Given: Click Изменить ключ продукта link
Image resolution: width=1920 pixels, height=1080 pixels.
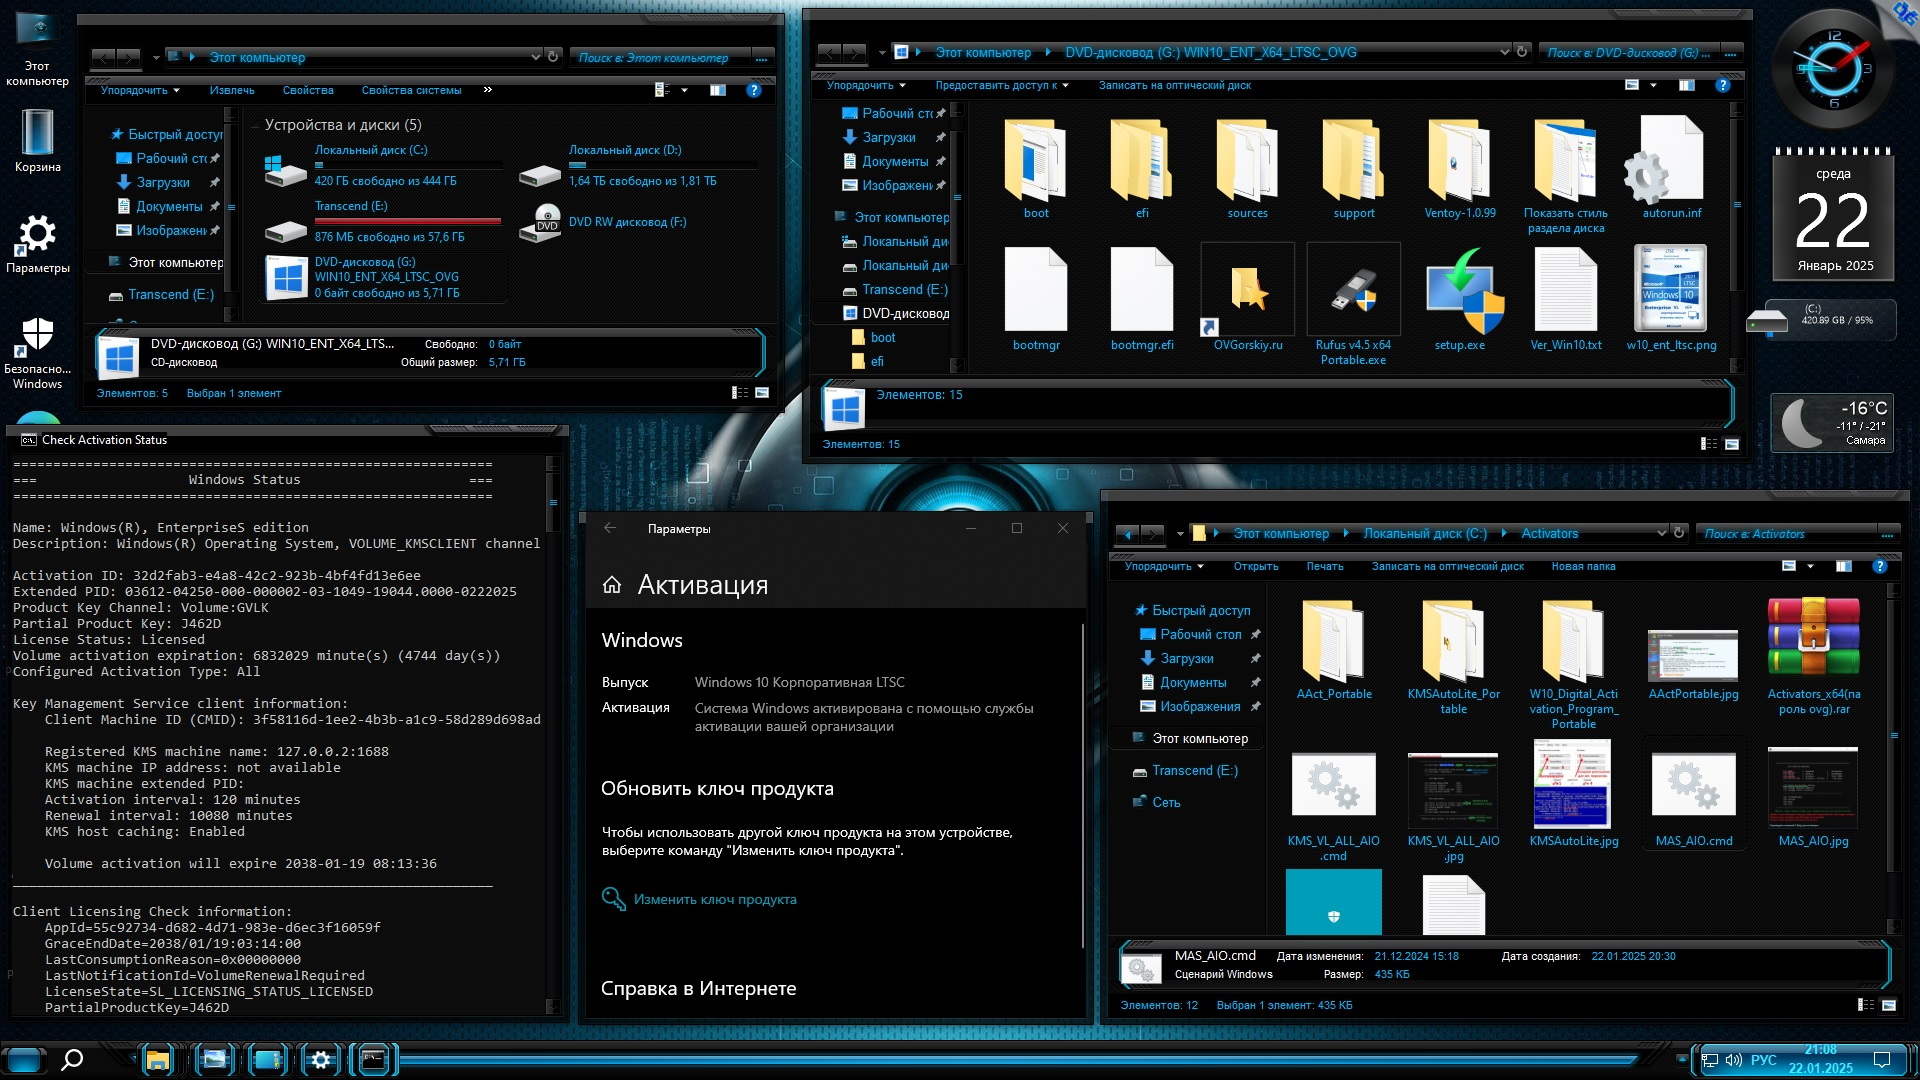Looking at the screenshot, I should 714,899.
